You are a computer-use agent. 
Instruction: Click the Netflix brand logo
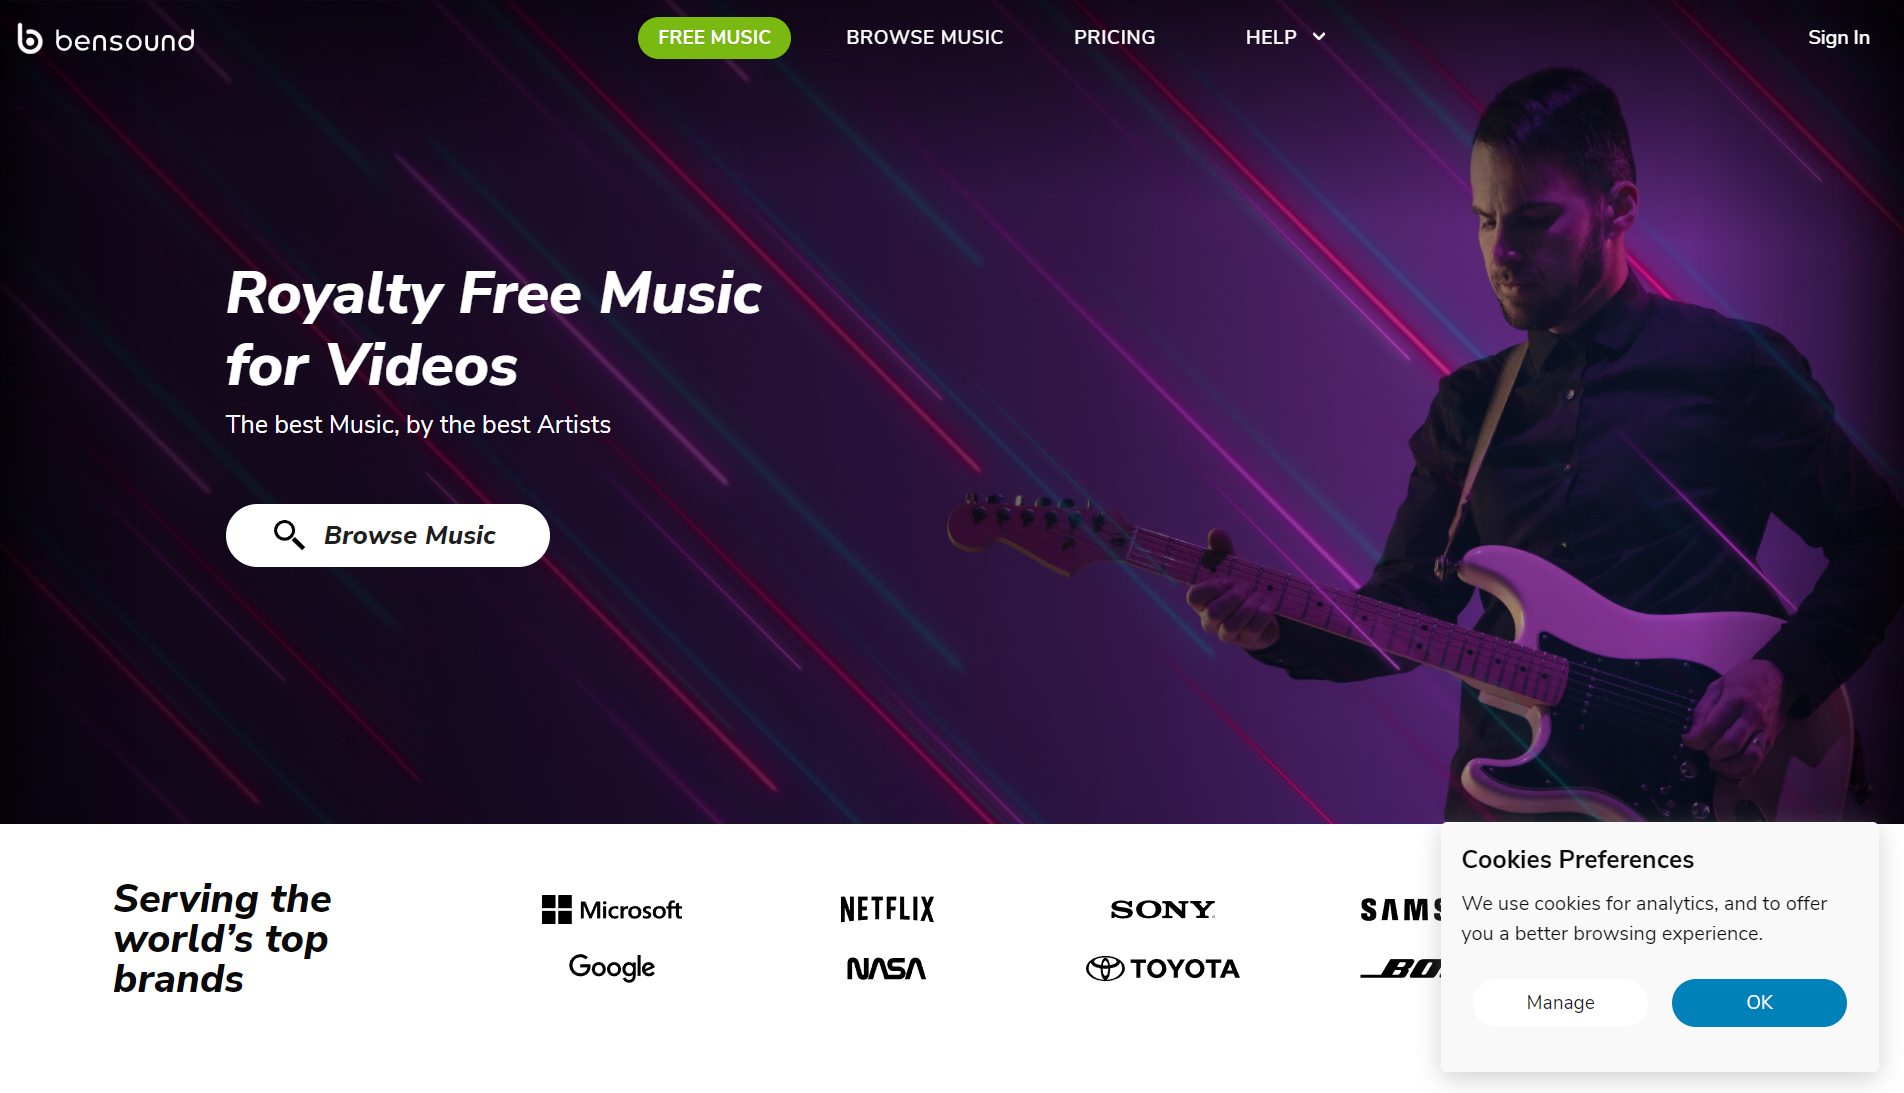coord(887,909)
